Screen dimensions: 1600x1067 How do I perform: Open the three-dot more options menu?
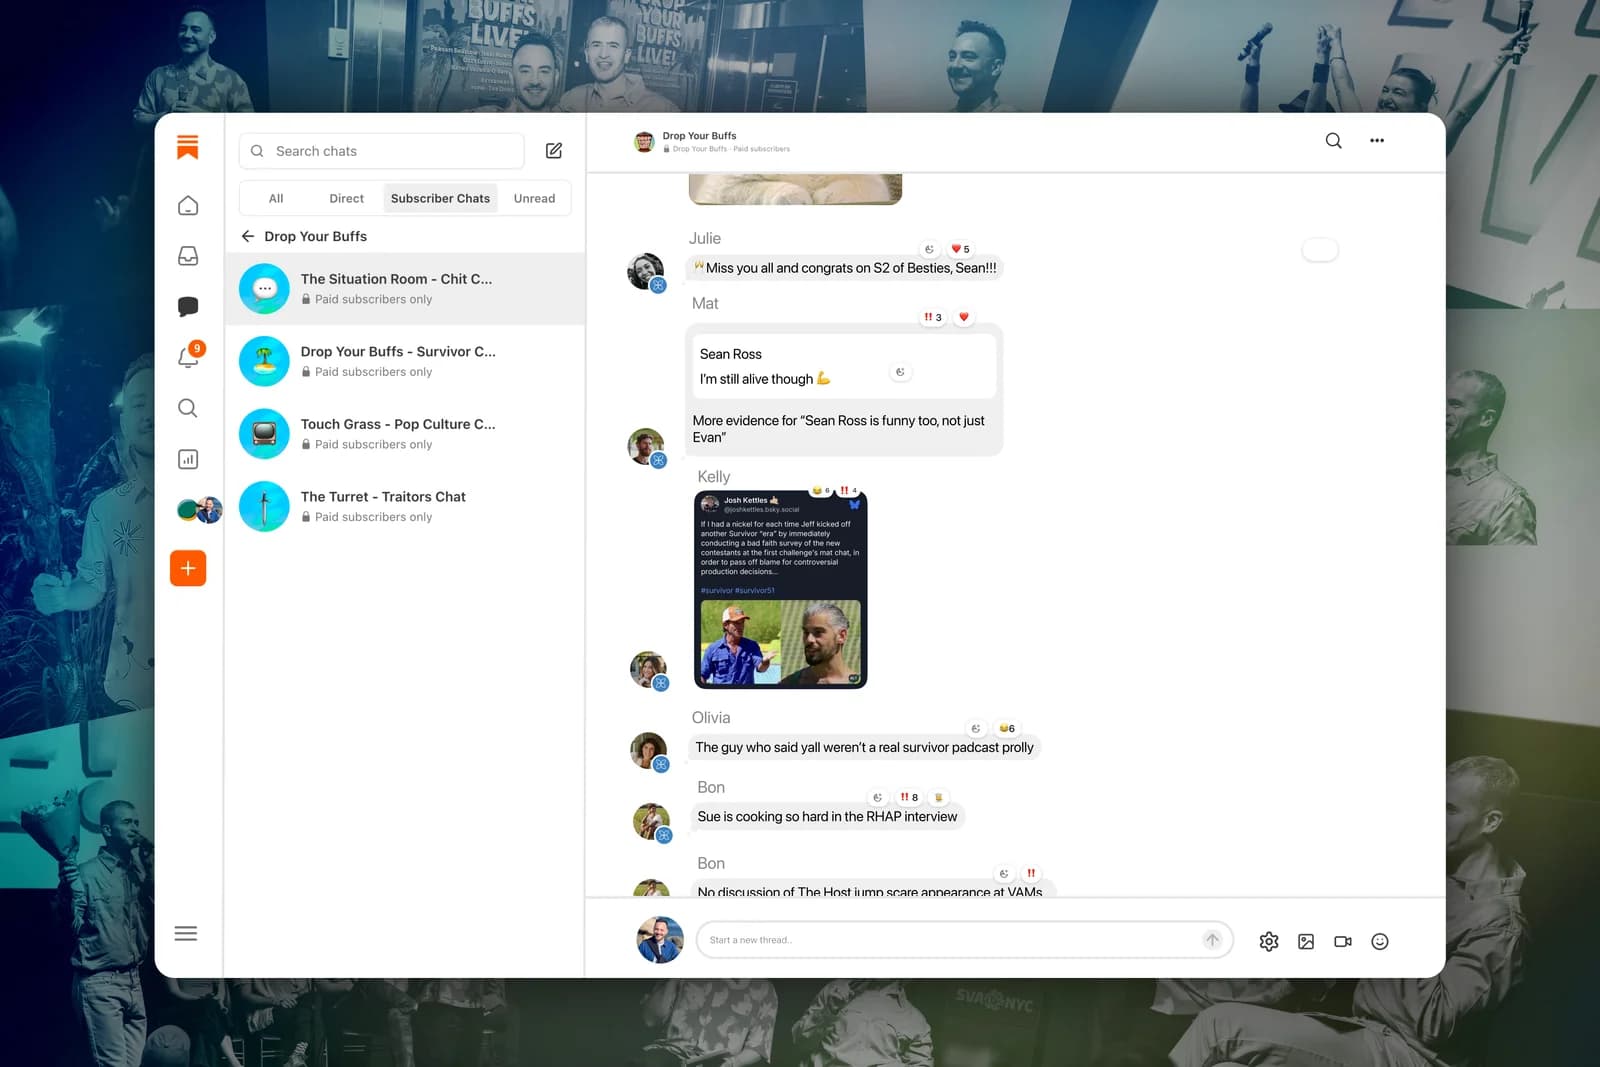click(1377, 141)
